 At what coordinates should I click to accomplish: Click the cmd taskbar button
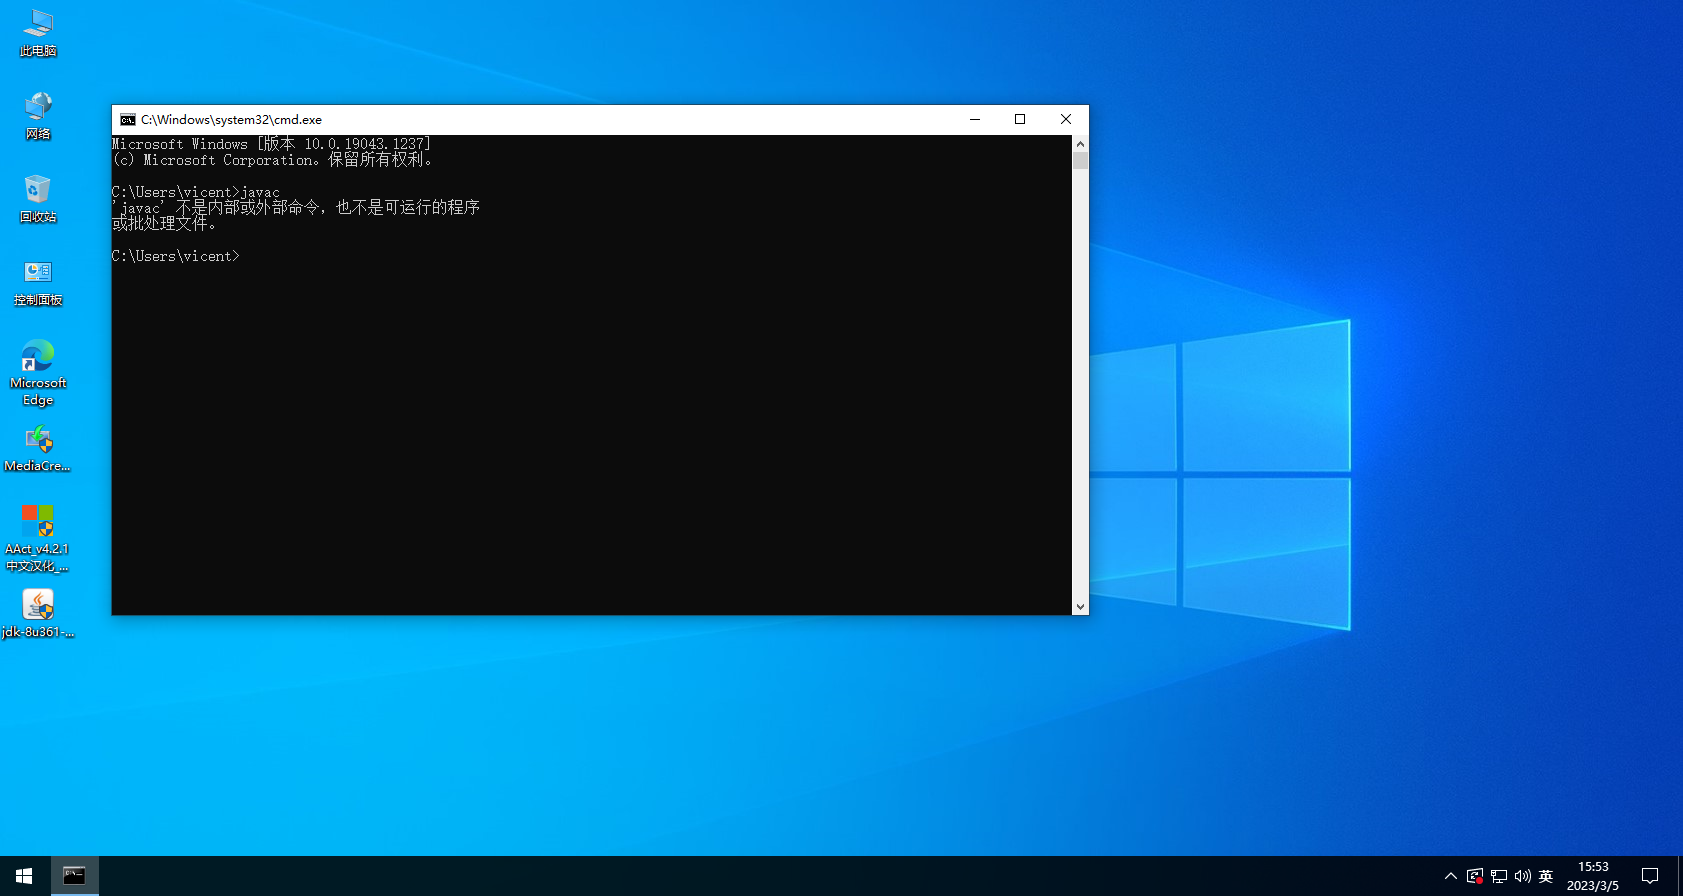pos(74,876)
